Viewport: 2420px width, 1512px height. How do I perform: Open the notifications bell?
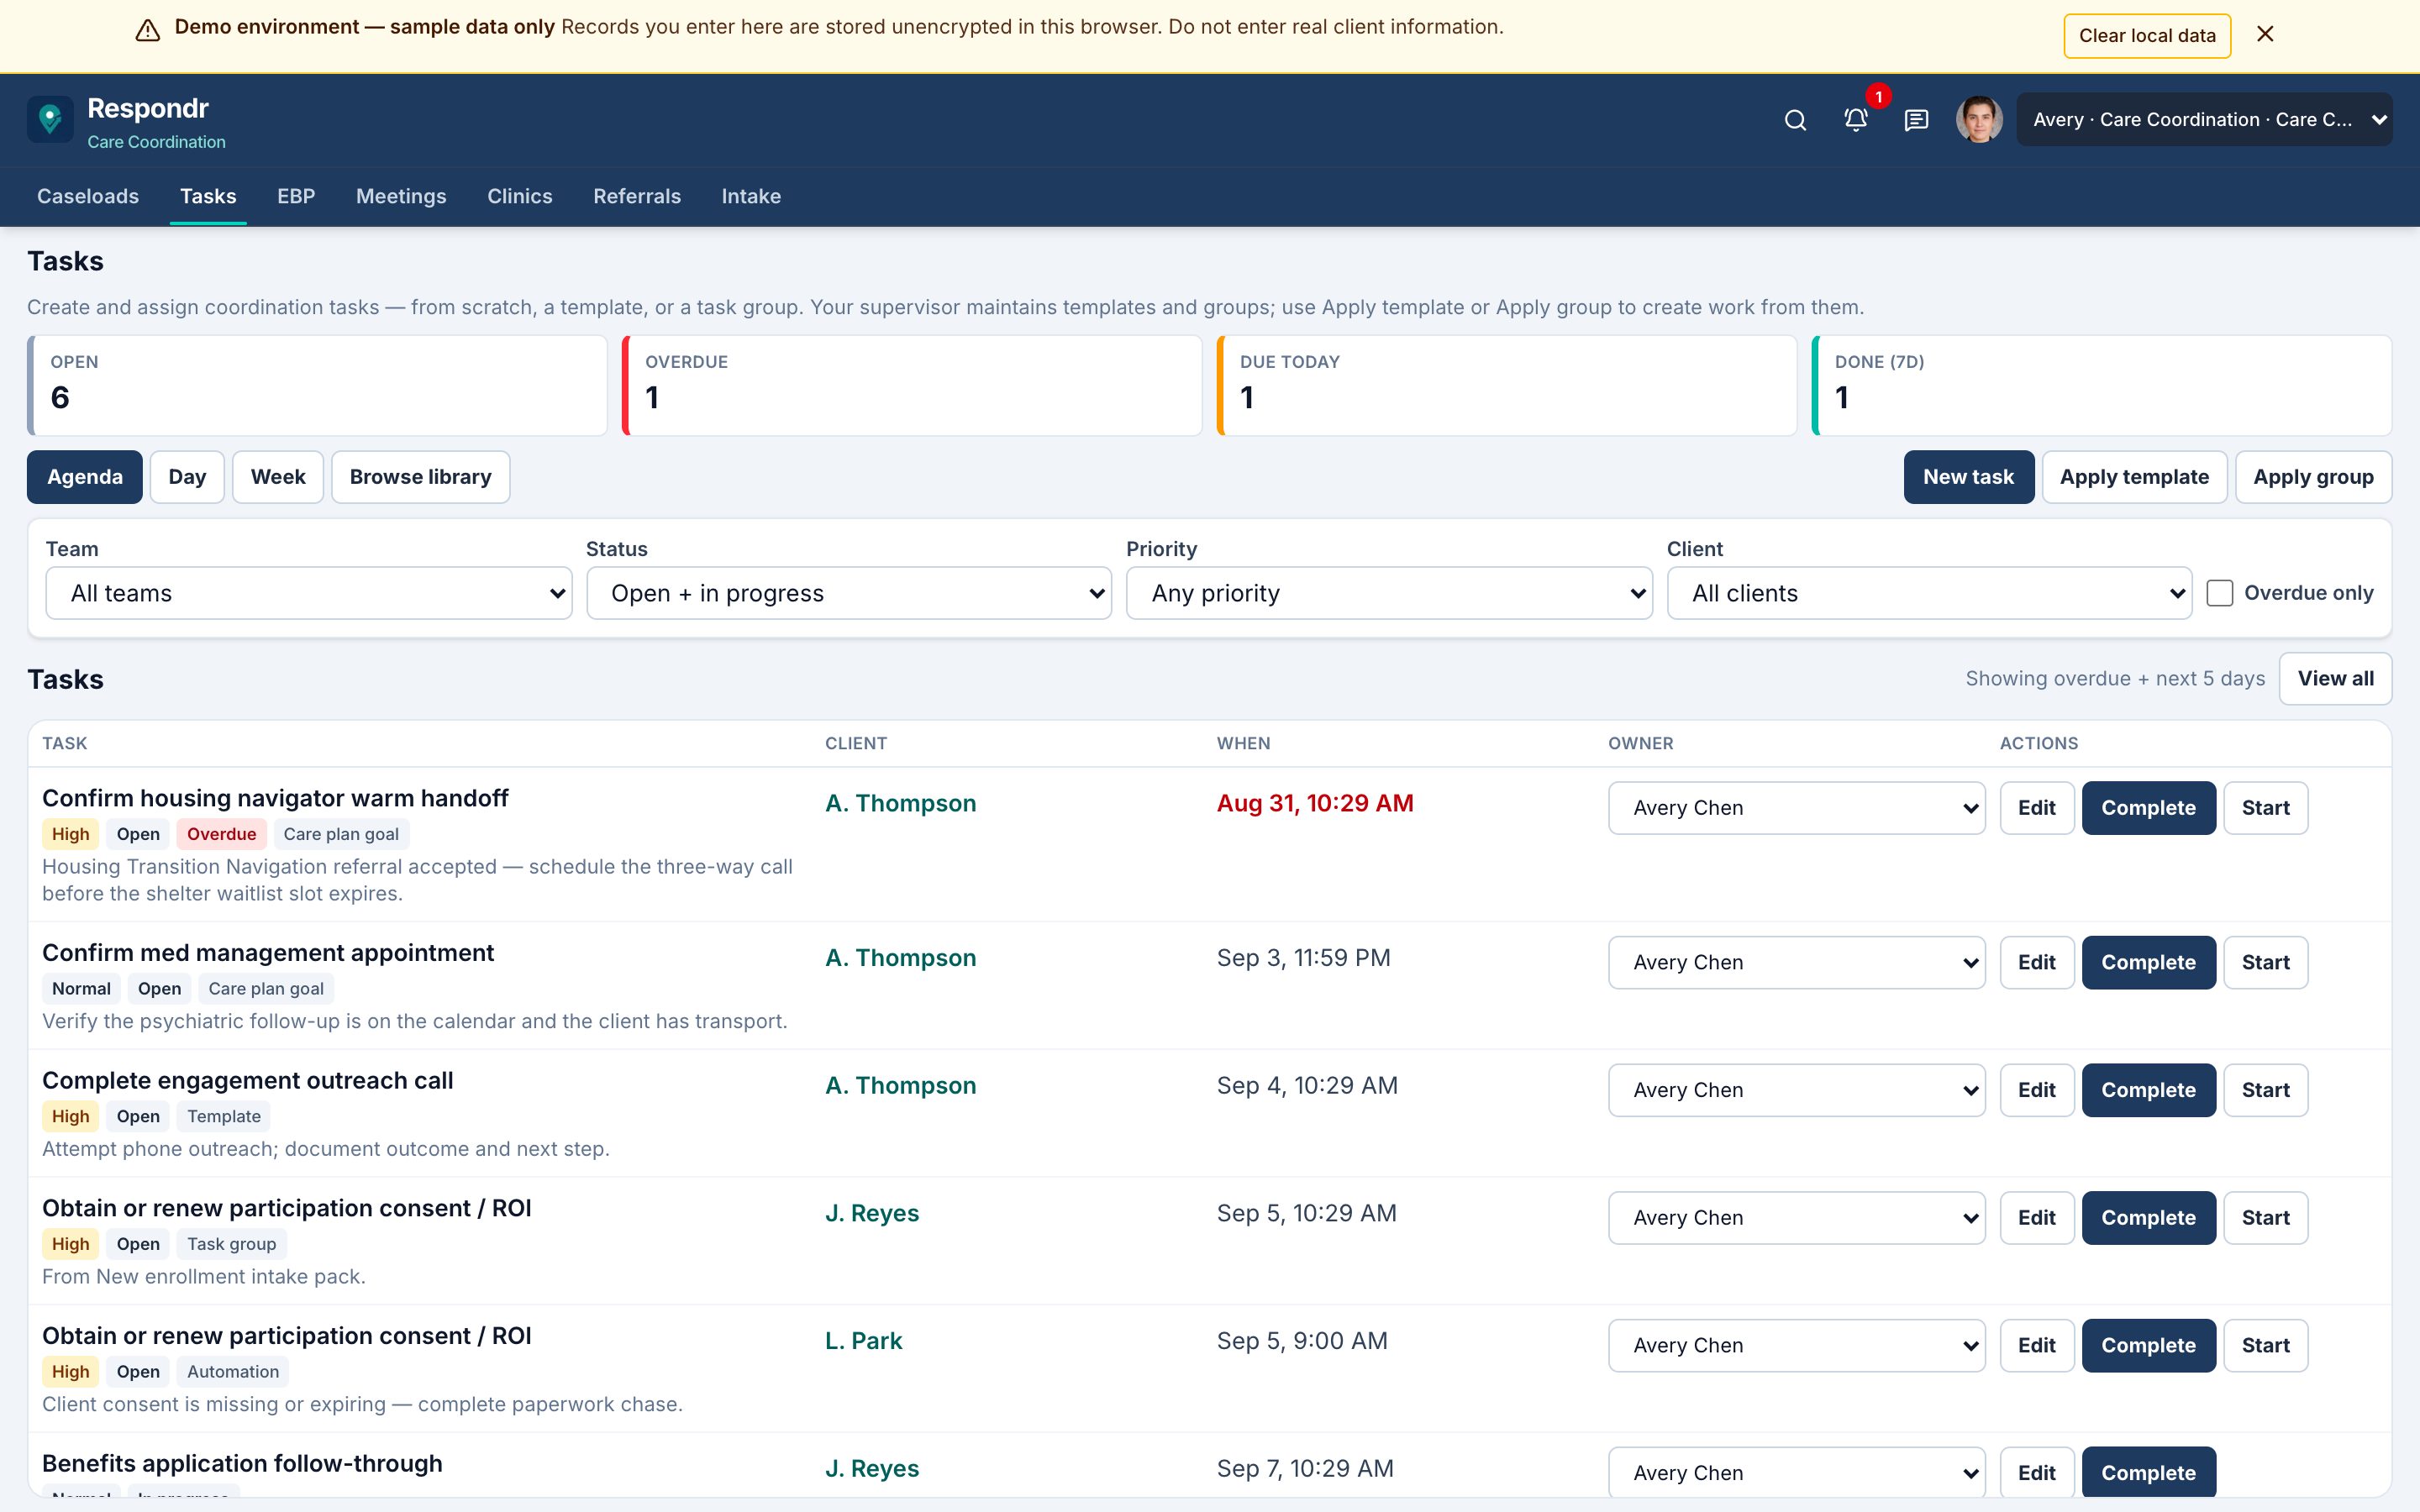point(1856,120)
